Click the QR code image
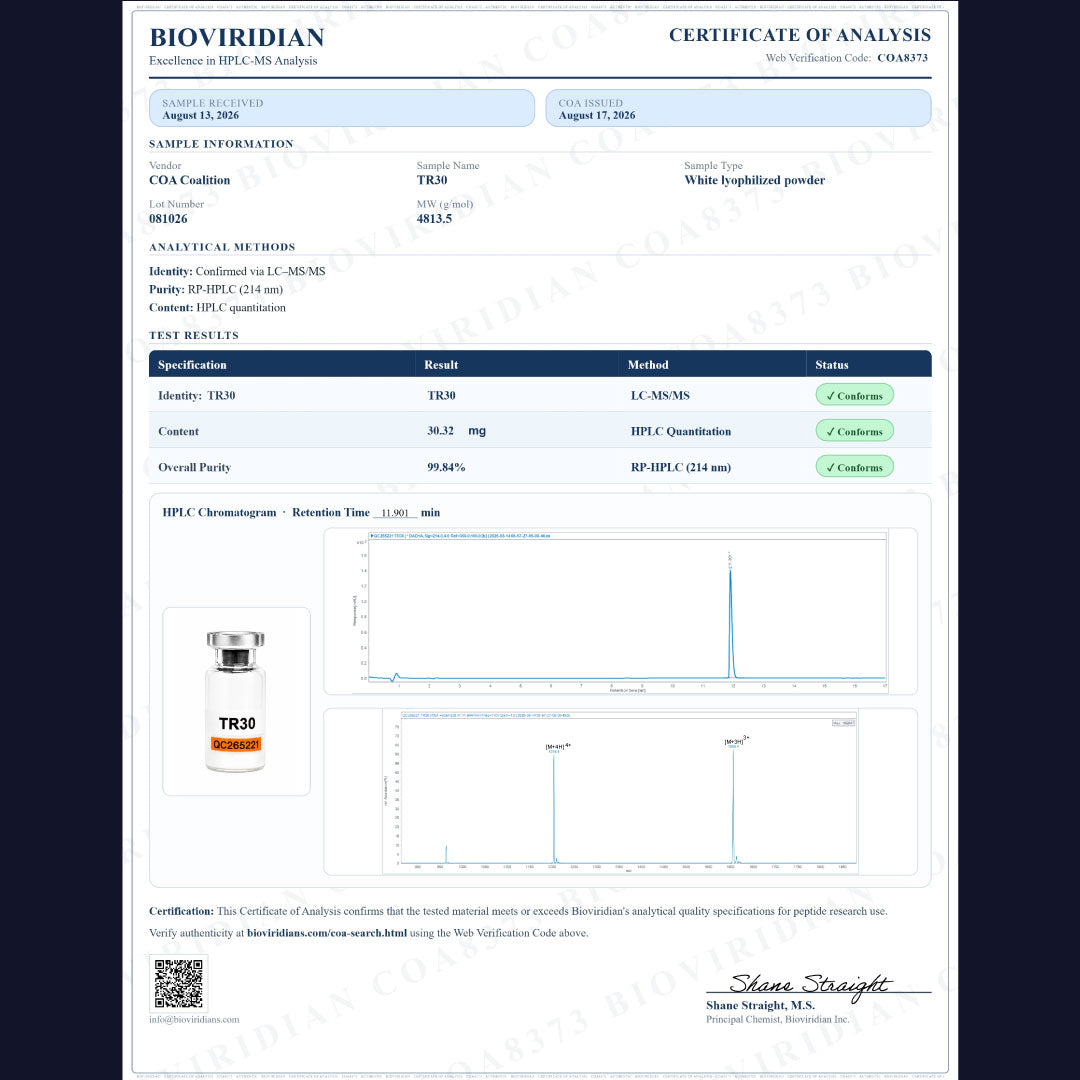The width and height of the screenshot is (1080, 1080). click(x=178, y=983)
